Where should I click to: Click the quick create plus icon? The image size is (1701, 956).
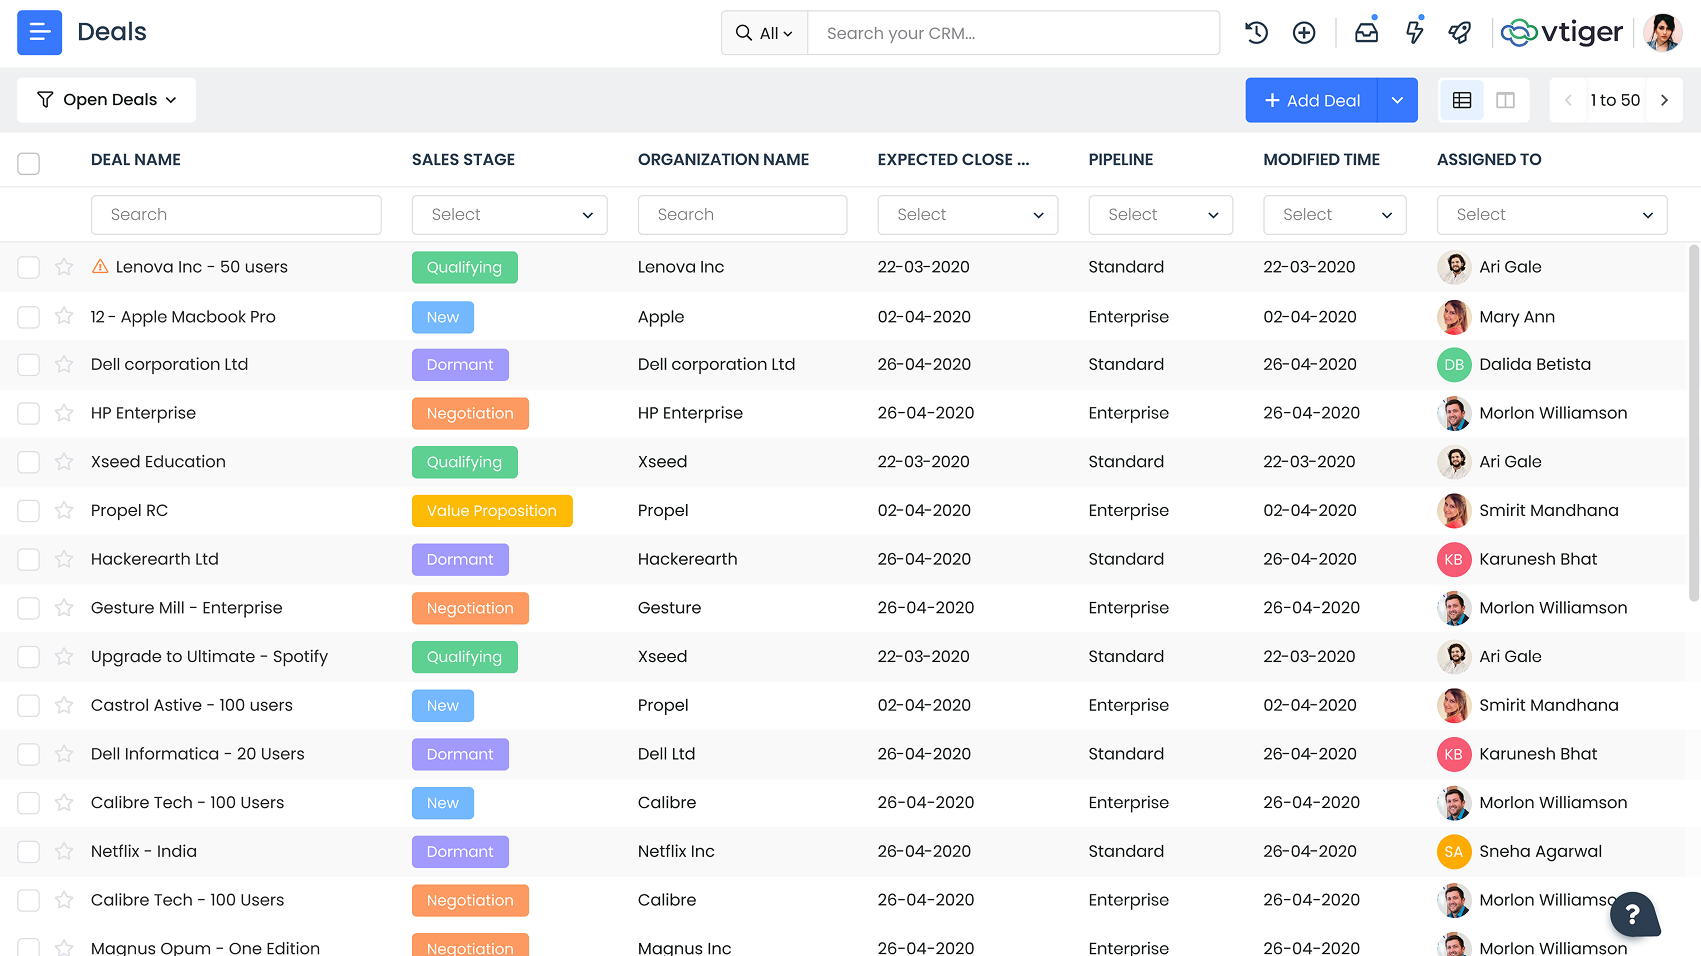[1304, 33]
